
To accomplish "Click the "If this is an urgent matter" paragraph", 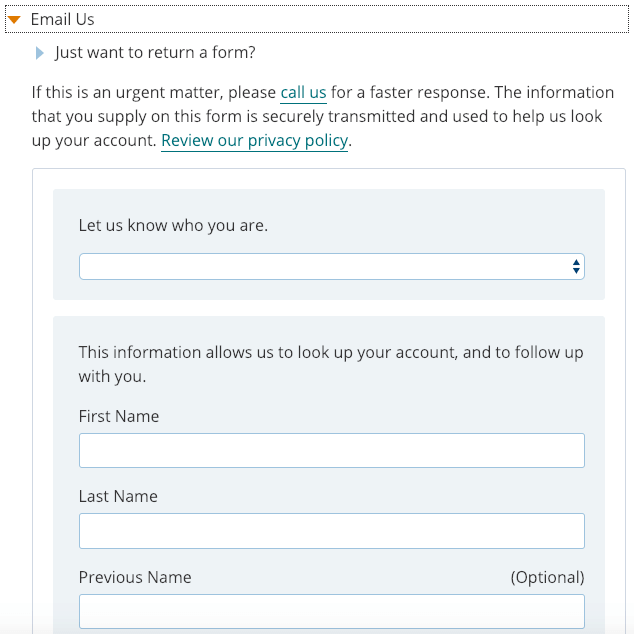I will click(x=323, y=116).
